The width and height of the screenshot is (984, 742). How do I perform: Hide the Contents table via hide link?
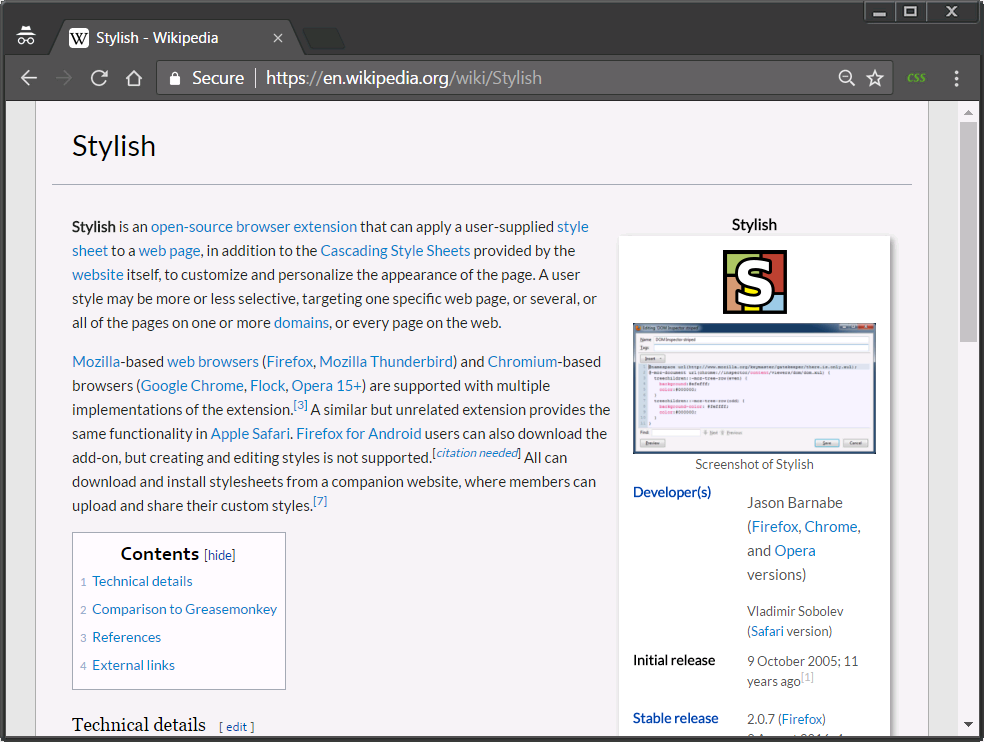click(x=220, y=555)
